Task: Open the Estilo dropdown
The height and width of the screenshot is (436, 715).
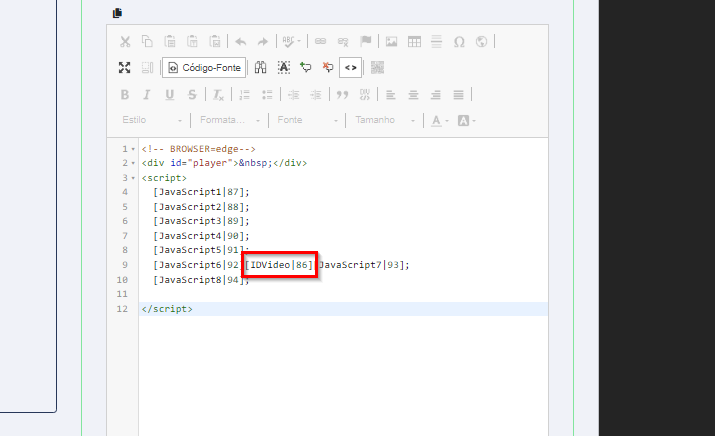Action: 152,120
